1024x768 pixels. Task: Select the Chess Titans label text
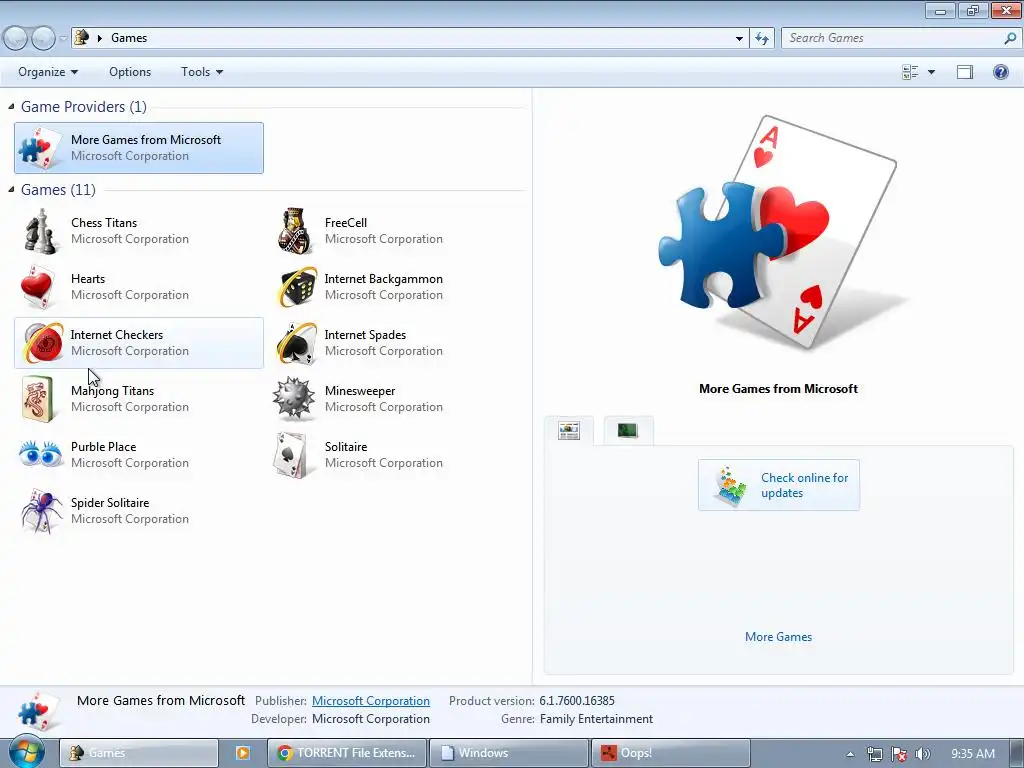click(104, 223)
